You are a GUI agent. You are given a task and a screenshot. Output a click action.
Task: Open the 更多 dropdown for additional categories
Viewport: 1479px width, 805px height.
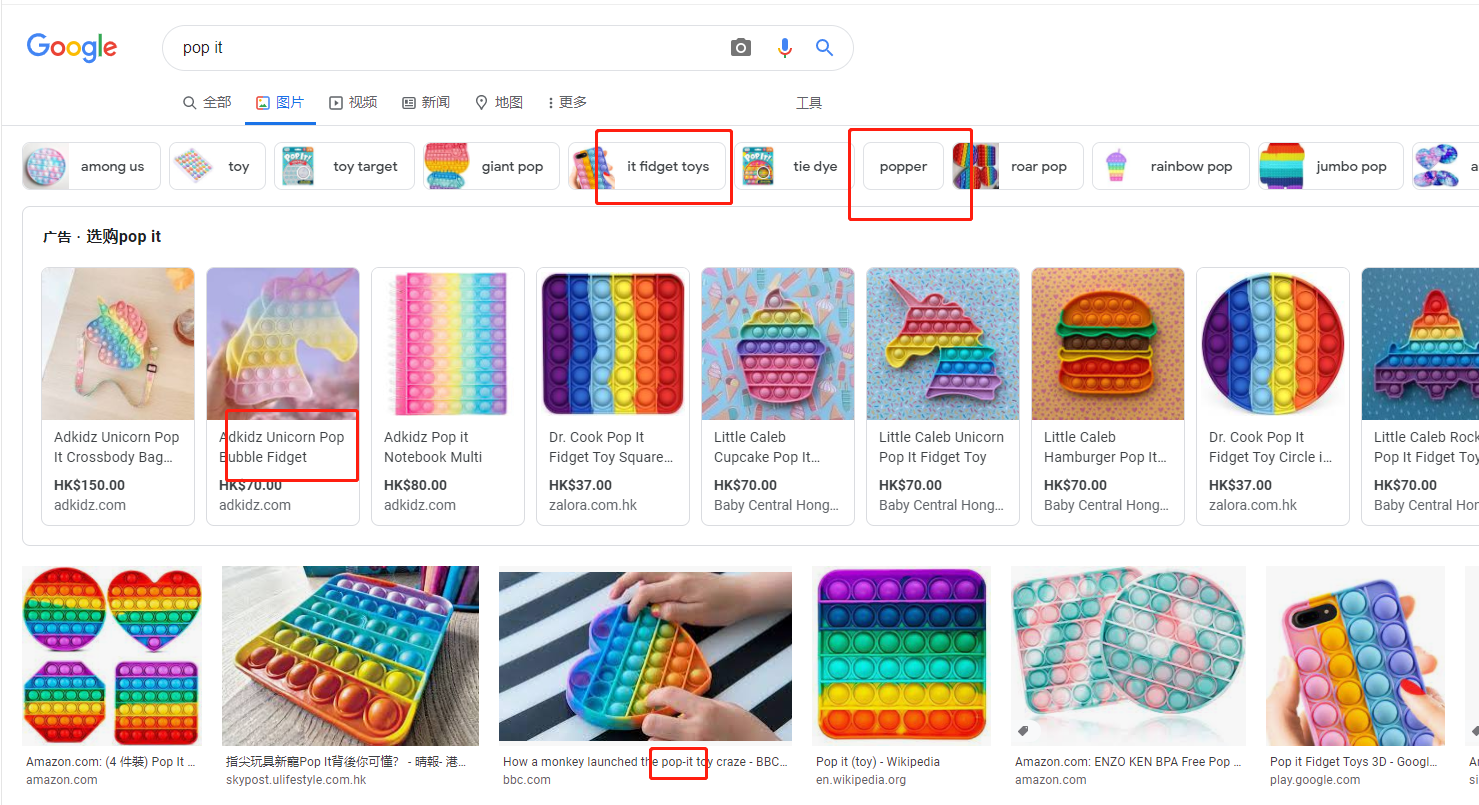(x=567, y=101)
